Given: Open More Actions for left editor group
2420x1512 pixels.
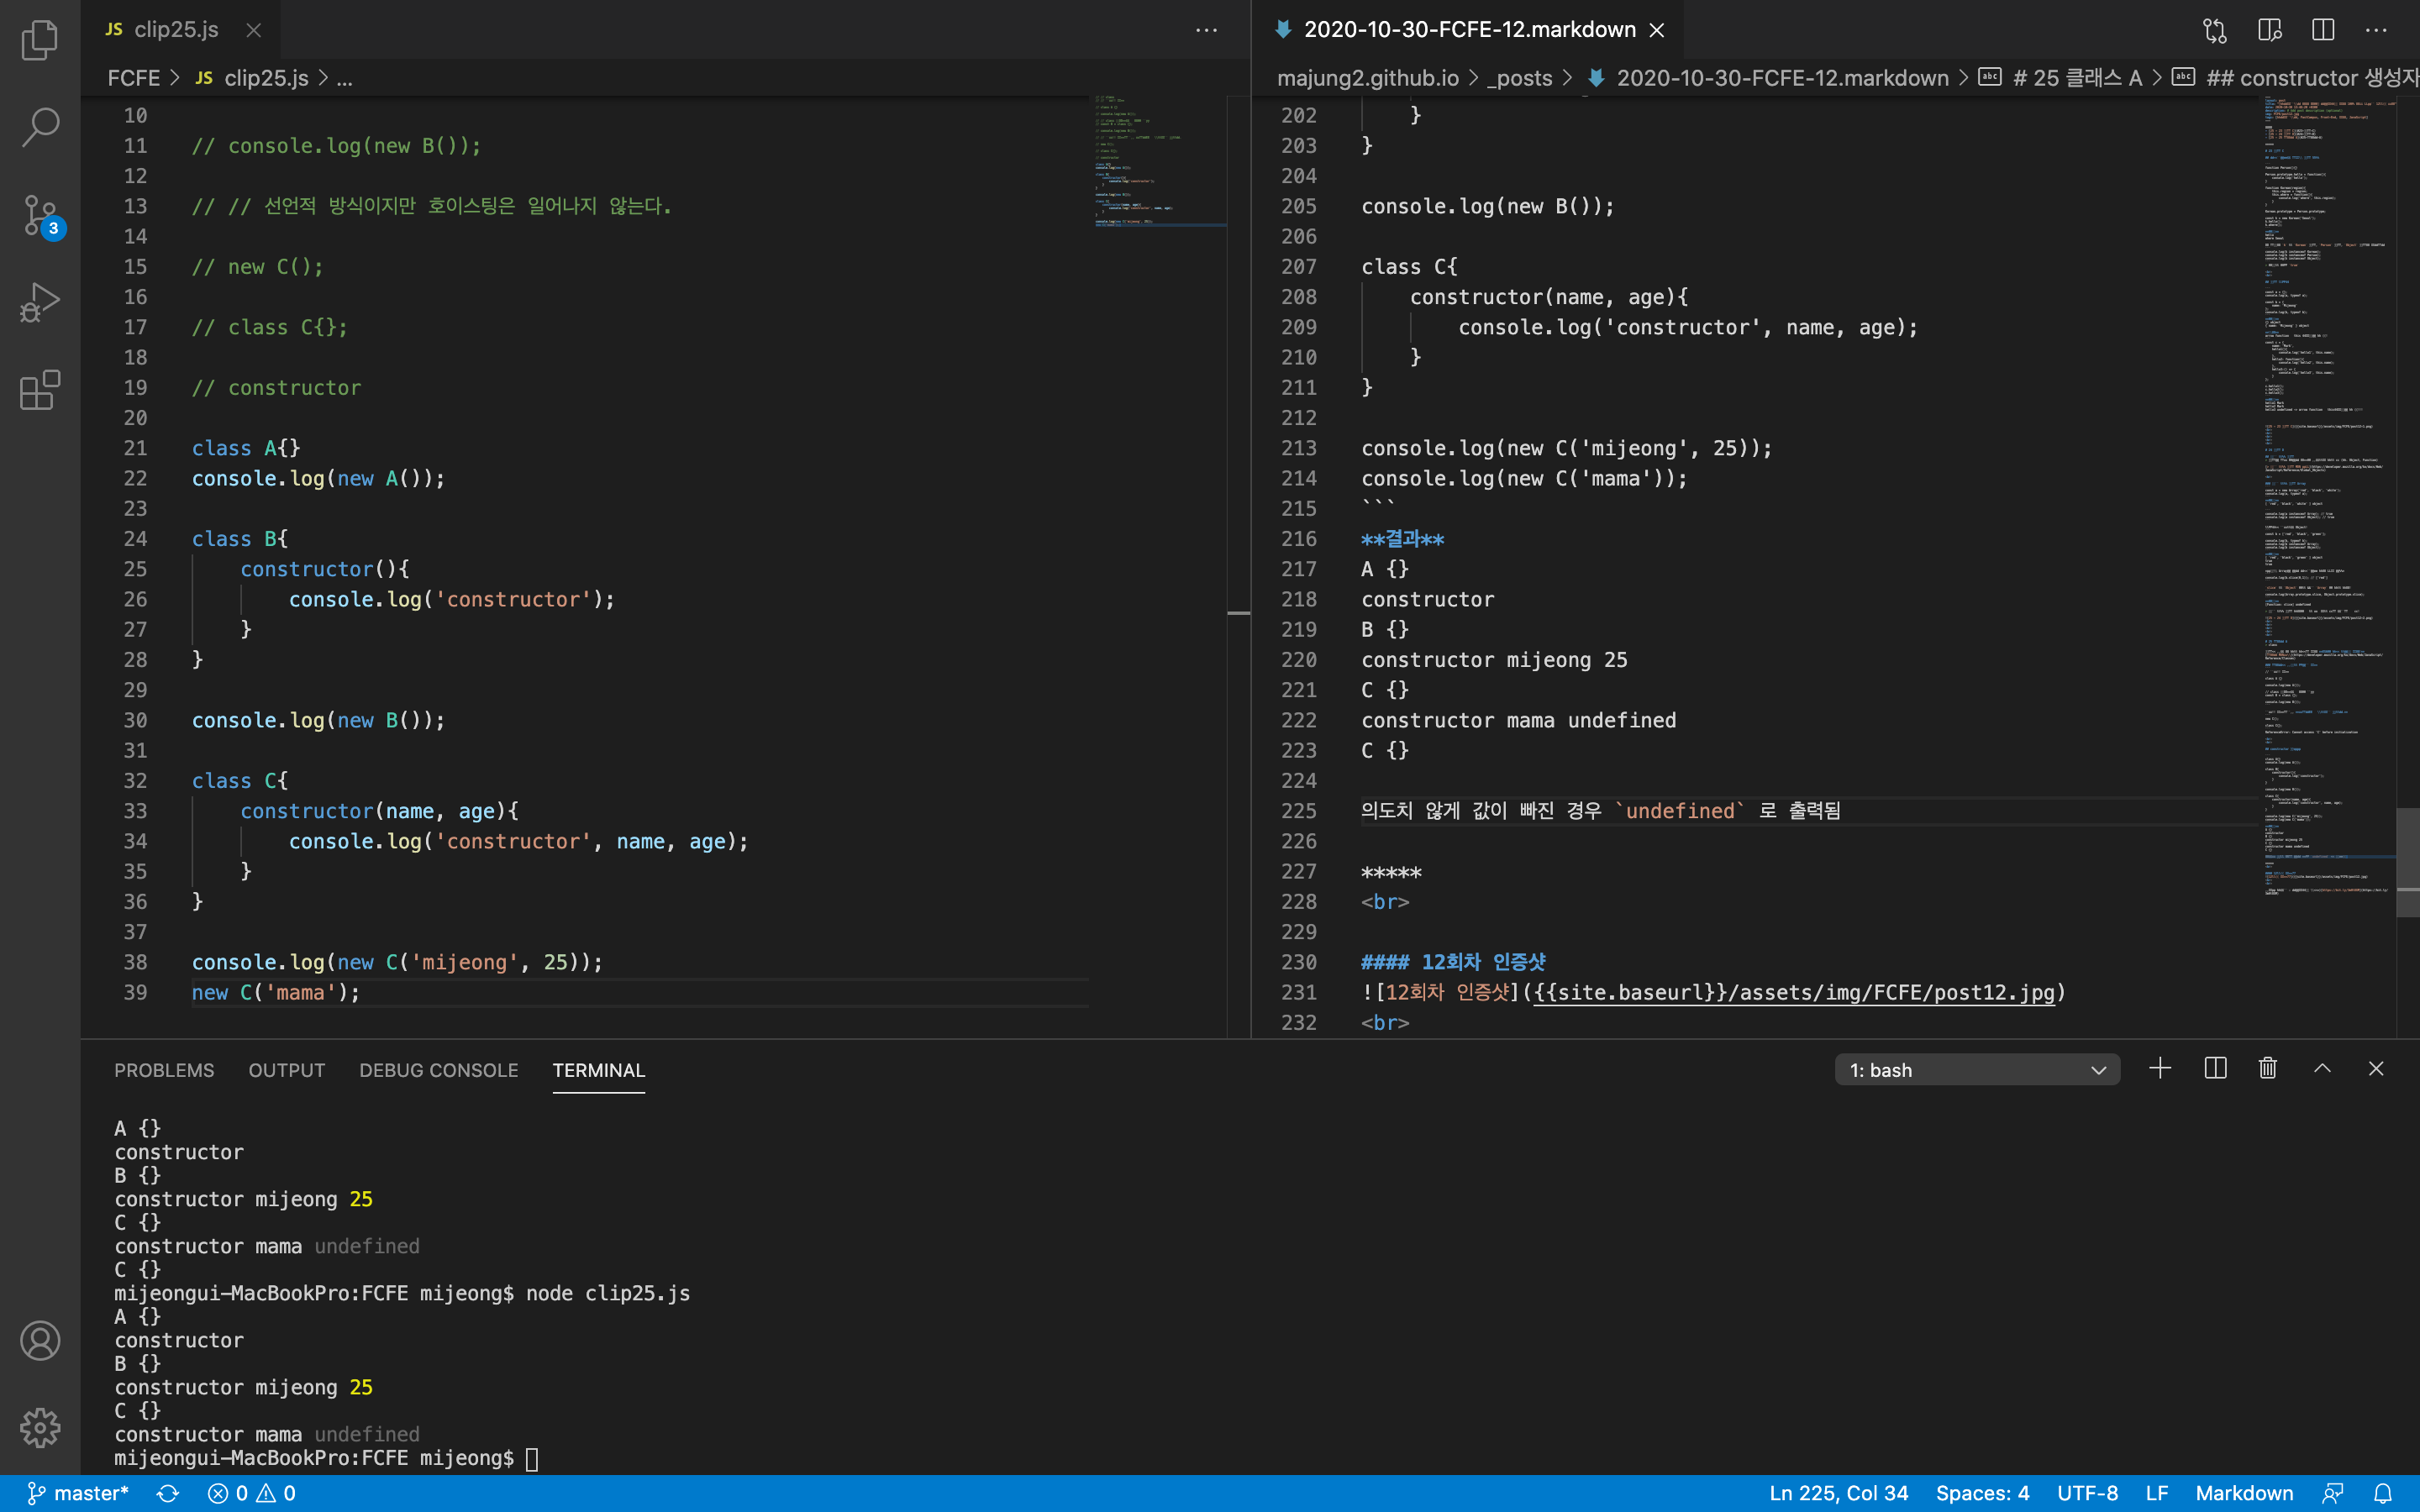Looking at the screenshot, I should pos(1206,30).
